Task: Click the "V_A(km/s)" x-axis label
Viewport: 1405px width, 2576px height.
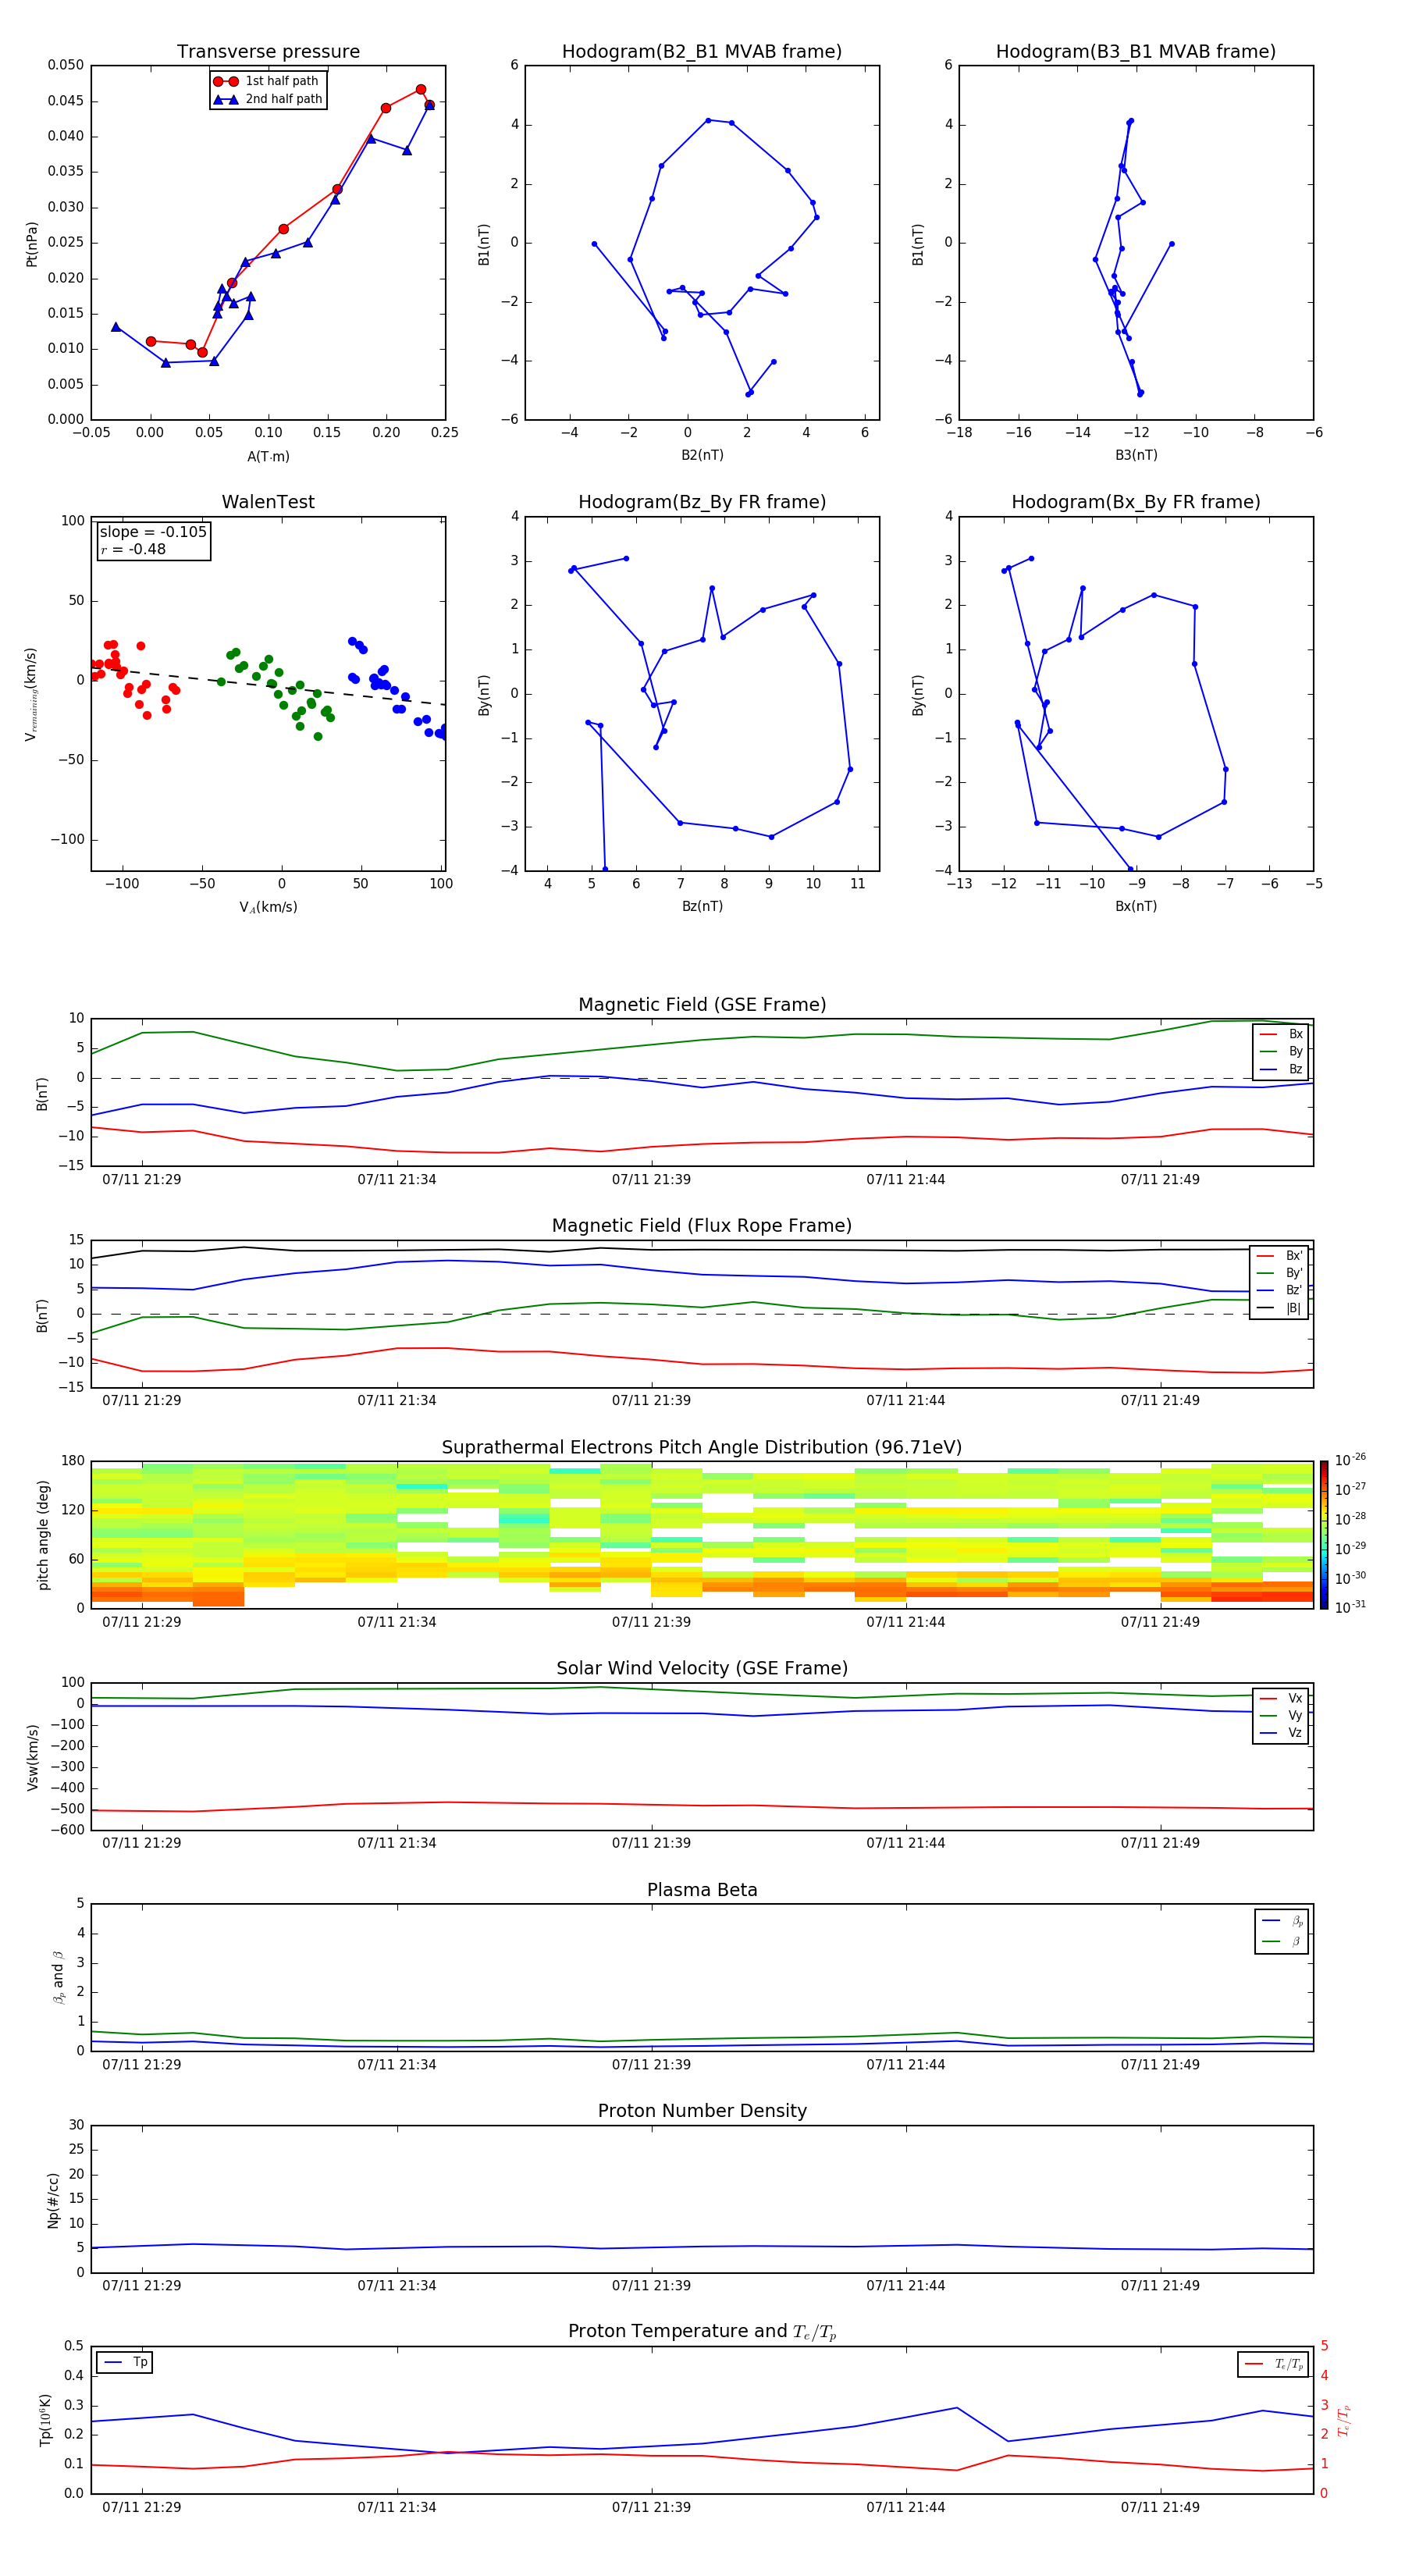Action: 268,907
